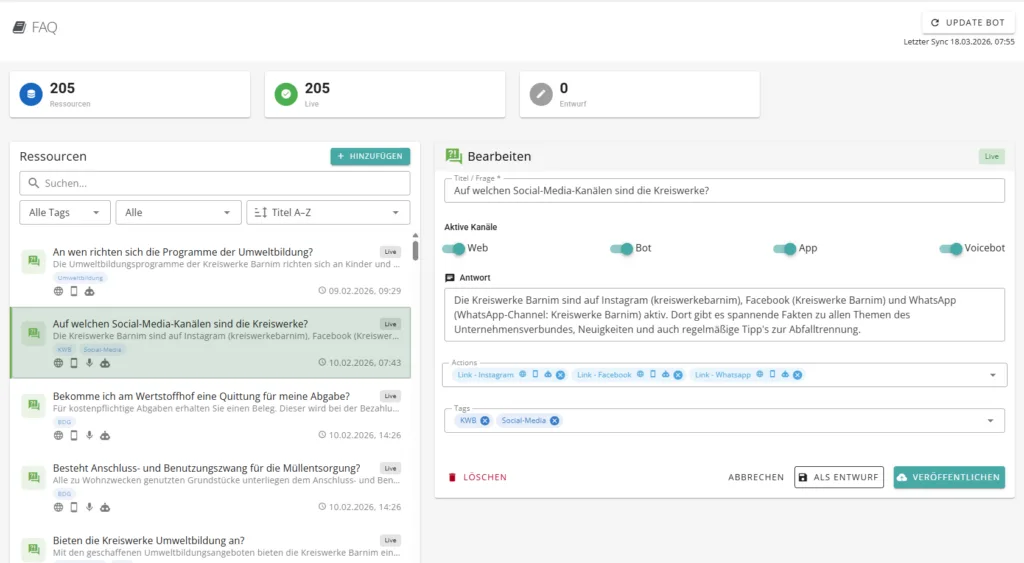Click phone icon in Link - Facebook chip
This screenshot has width=1024, height=563.
[652, 374]
